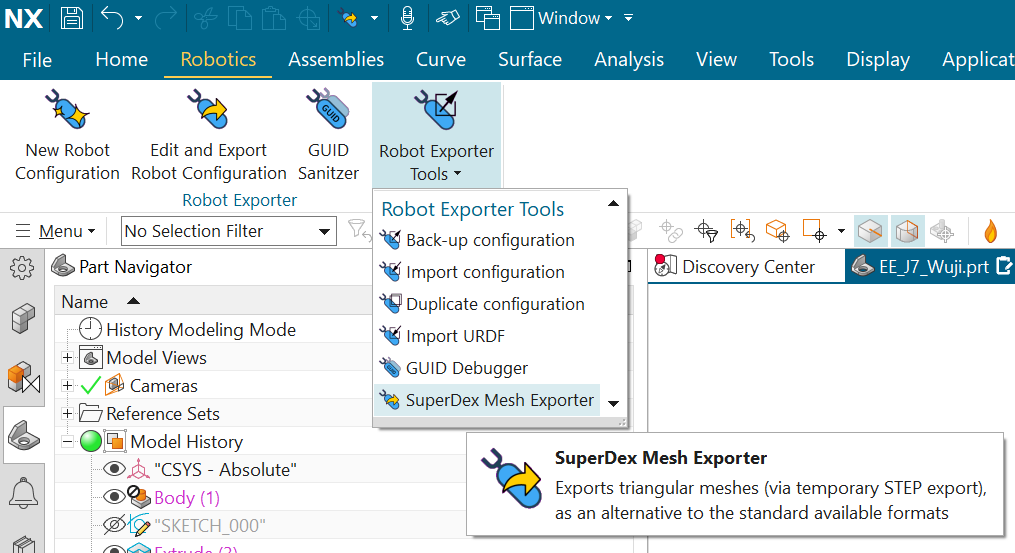1015x553 pixels.
Task: Toggle visibility eye of CSYS - Absolute
Action: (115, 469)
